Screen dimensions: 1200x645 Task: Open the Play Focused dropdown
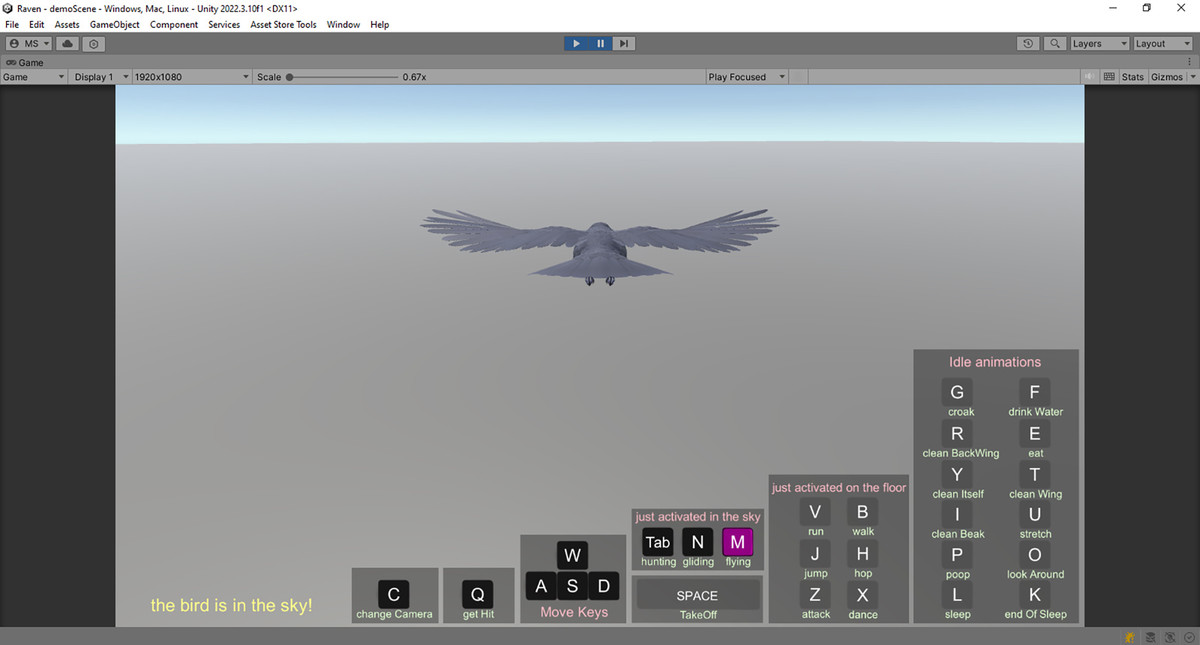[x=746, y=77]
